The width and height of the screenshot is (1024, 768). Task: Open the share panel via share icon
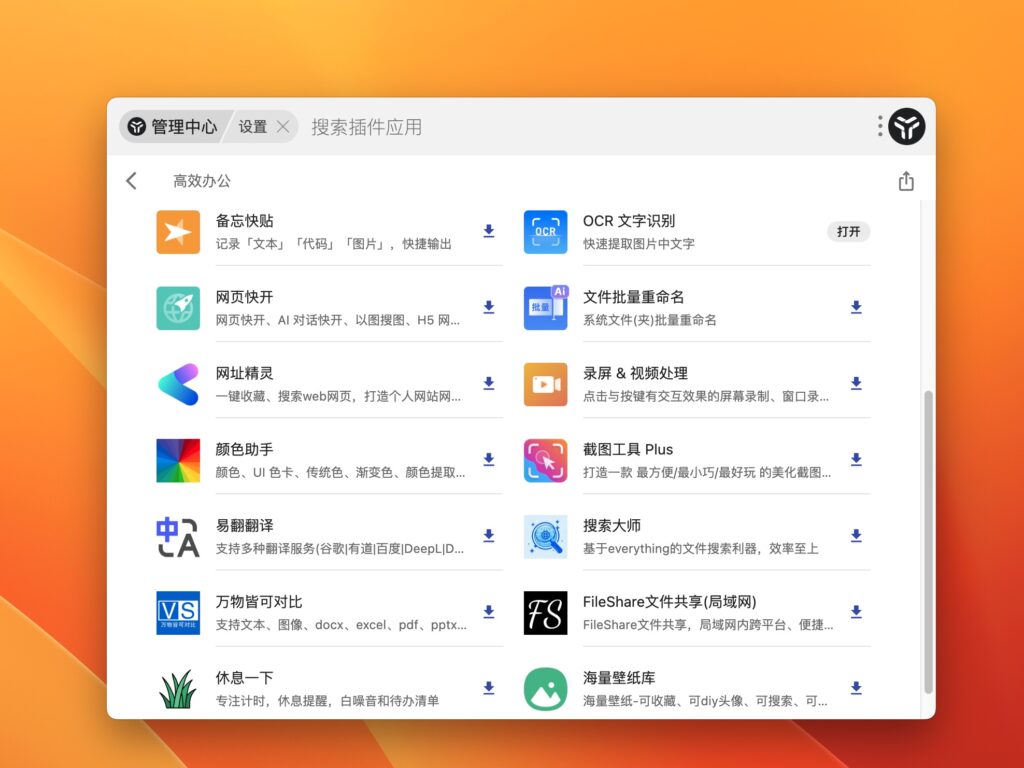pos(906,181)
